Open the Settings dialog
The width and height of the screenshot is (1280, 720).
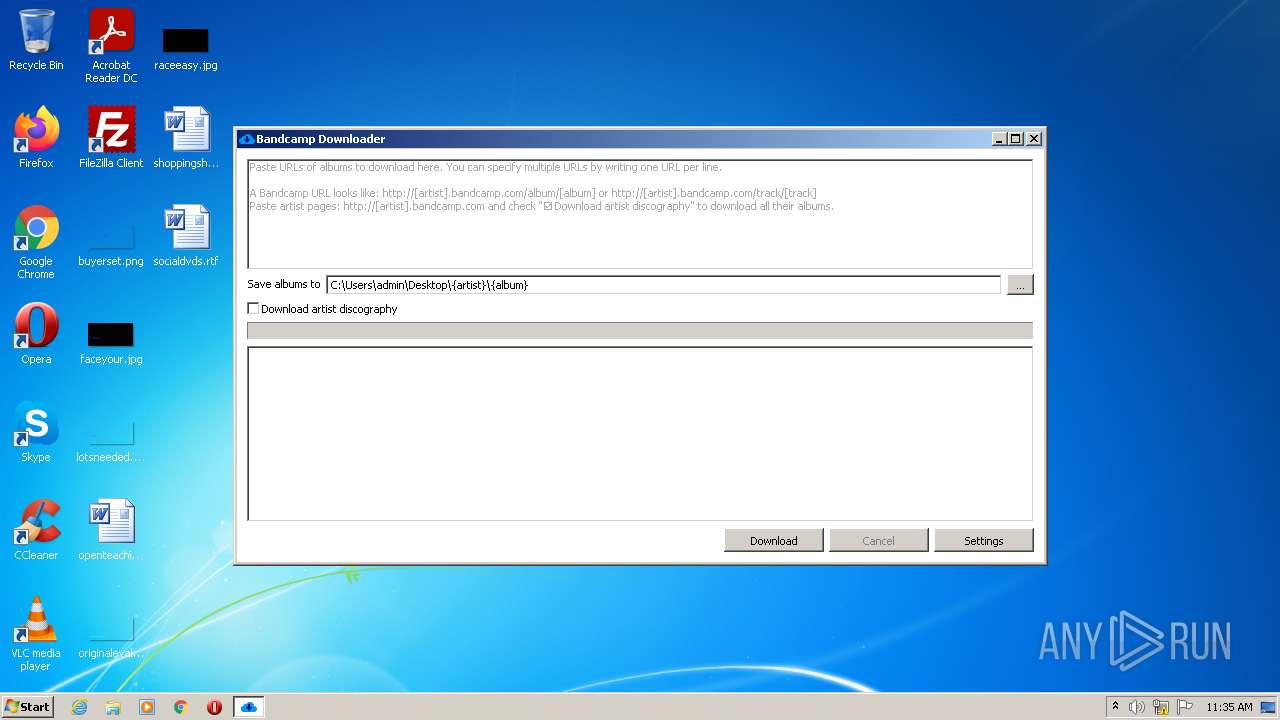pos(984,541)
